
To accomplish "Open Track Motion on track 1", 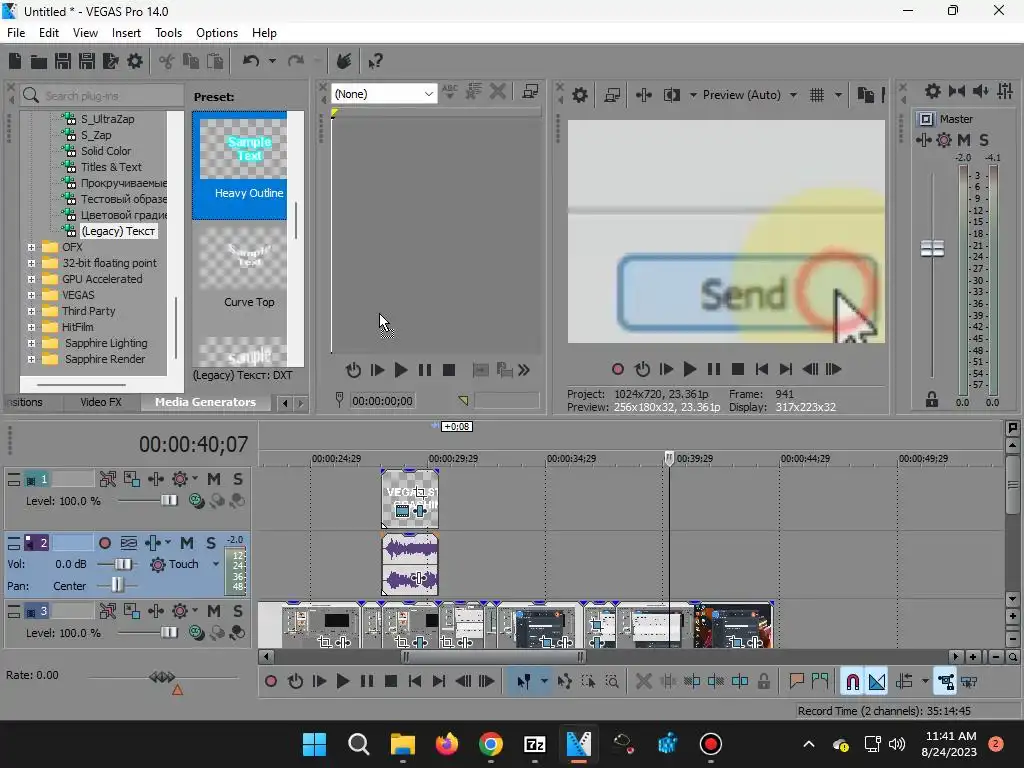I will click(132, 479).
